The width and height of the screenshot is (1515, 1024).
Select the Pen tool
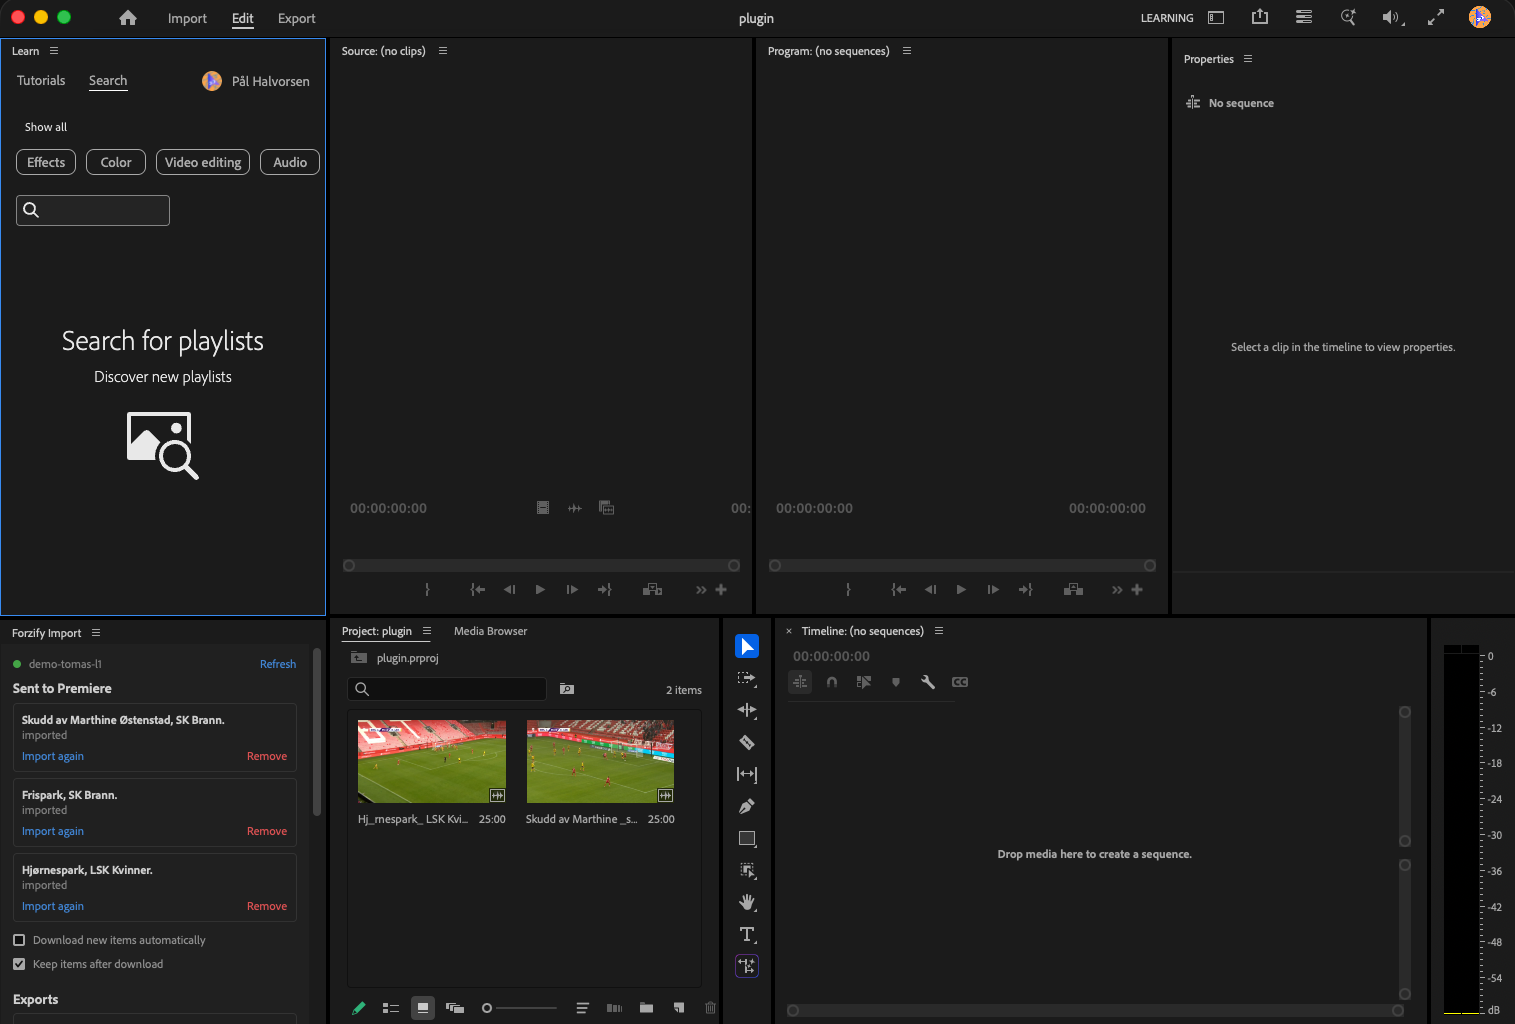(747, 806)
